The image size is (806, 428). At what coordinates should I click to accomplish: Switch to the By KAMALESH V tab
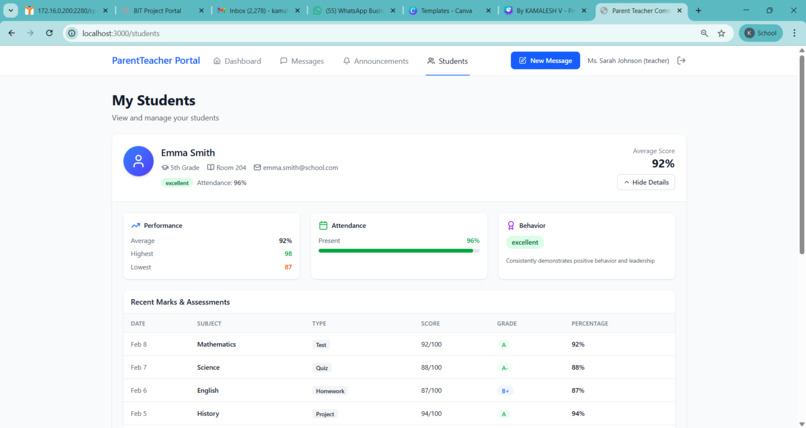[x=545, y=10]
